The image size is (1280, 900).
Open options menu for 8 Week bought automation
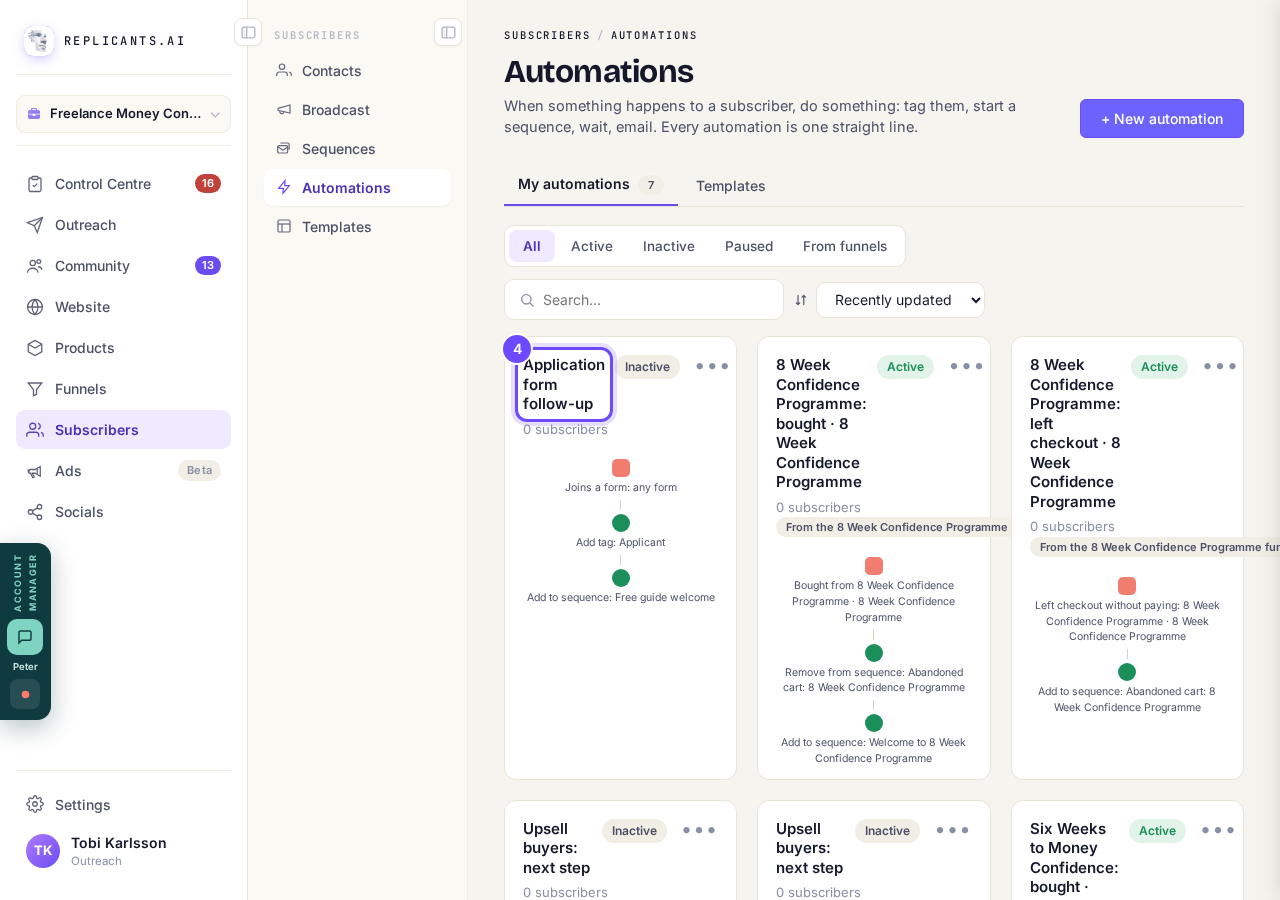966,366
